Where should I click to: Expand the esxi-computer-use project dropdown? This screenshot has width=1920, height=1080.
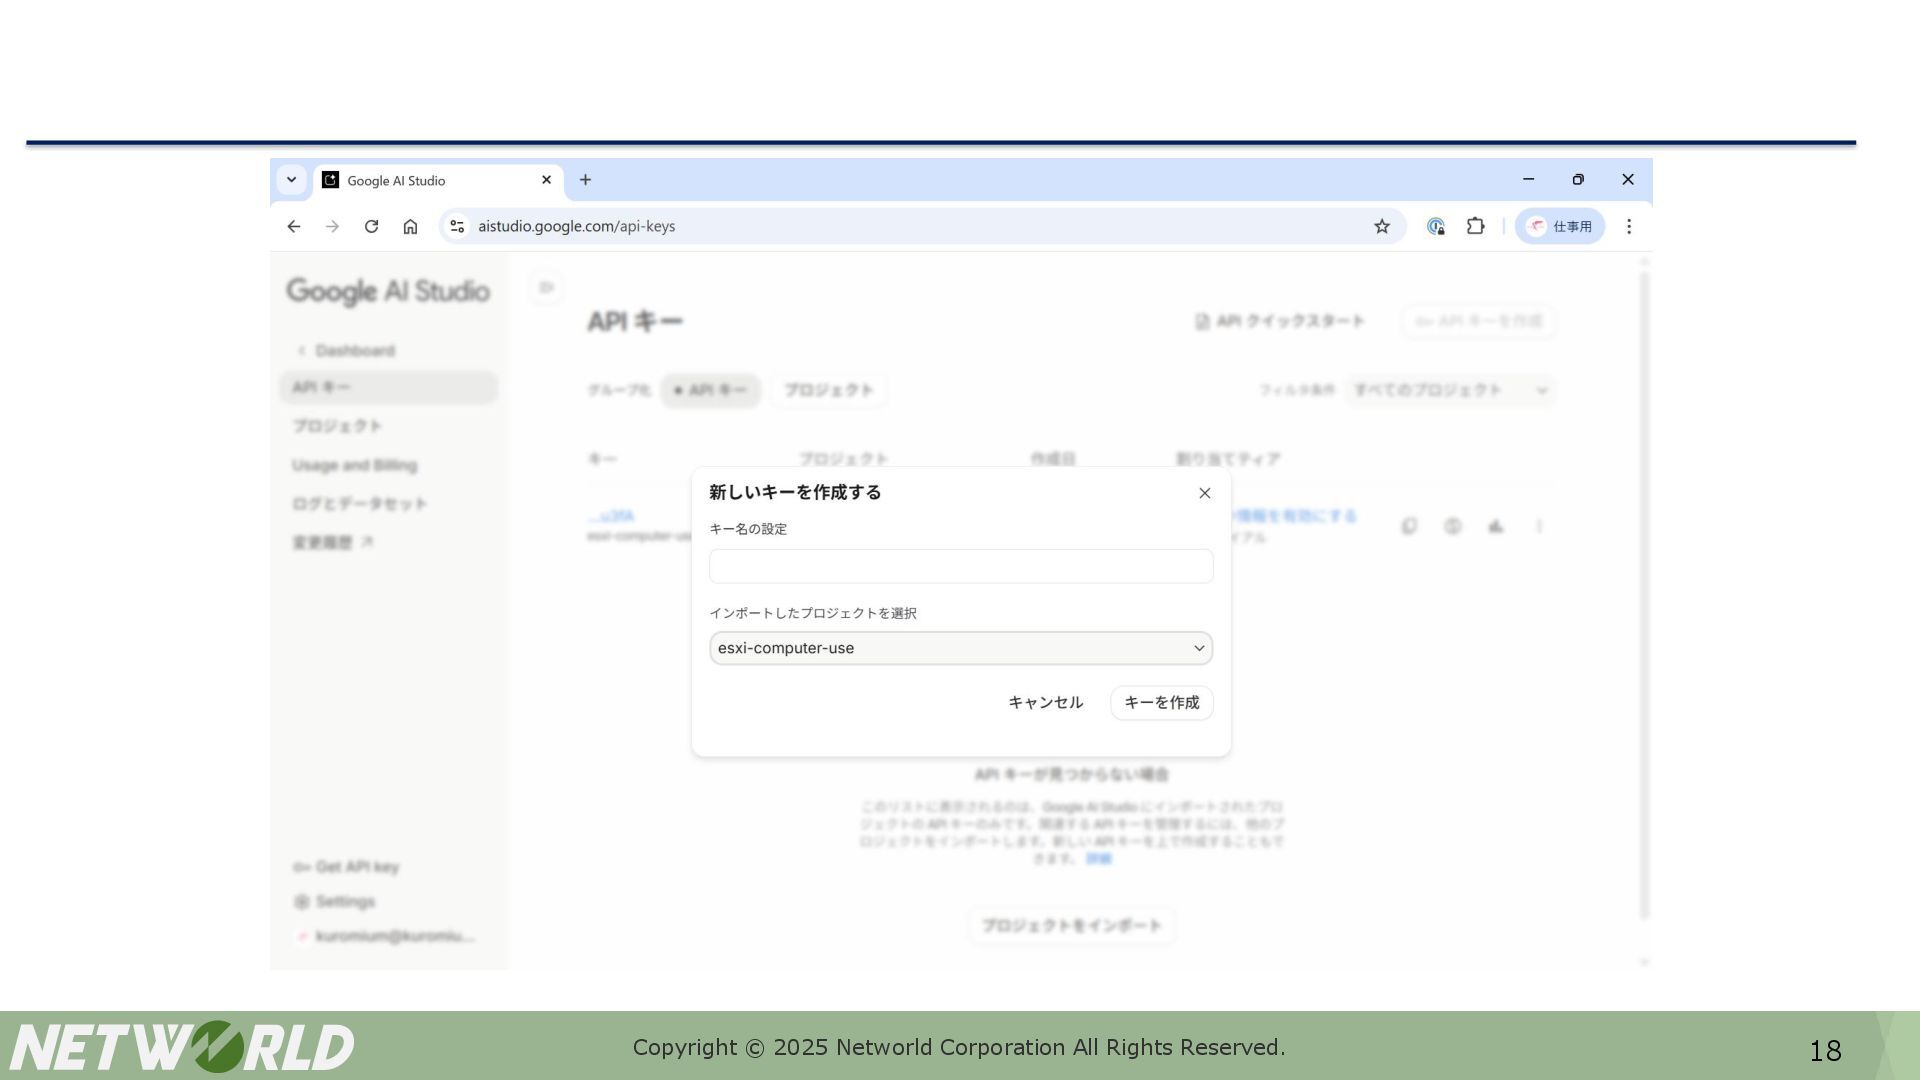(x=960, y=648)
